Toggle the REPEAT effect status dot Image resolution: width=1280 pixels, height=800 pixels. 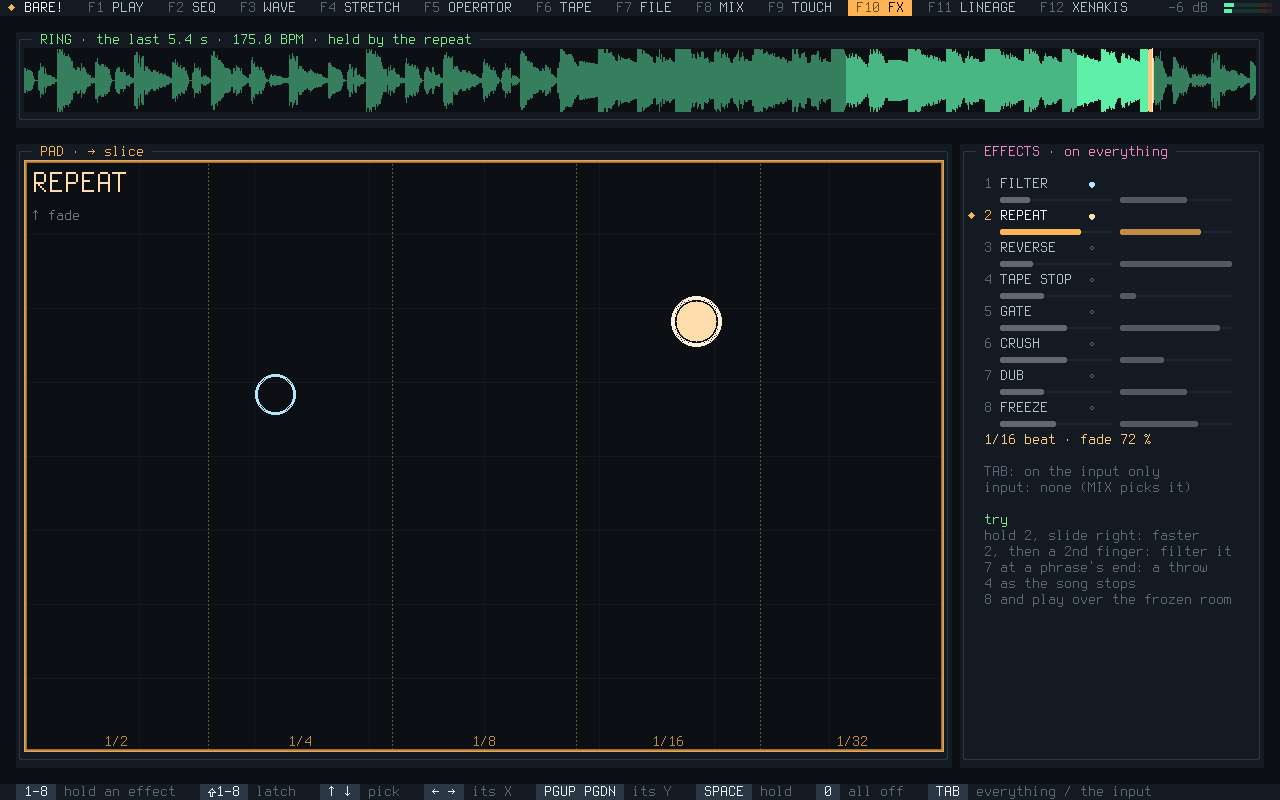(1092, 216)
